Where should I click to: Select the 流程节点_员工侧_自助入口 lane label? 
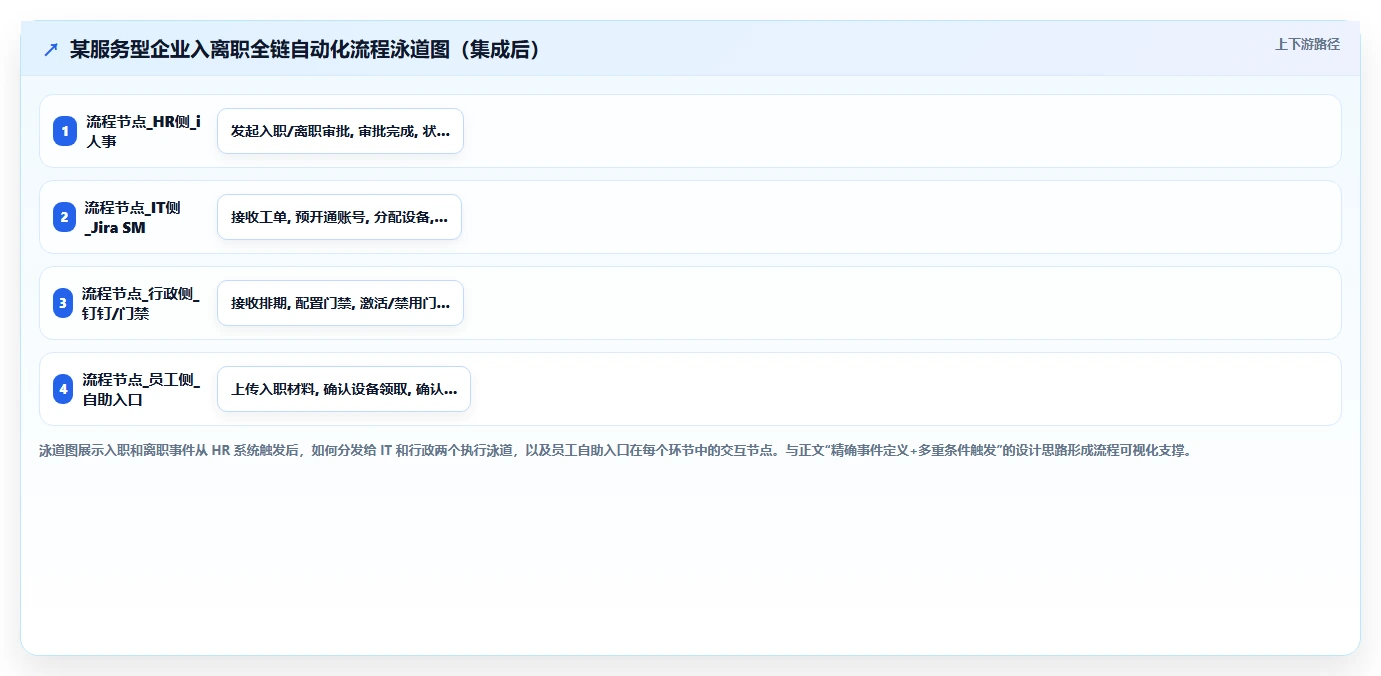(141, 389)
